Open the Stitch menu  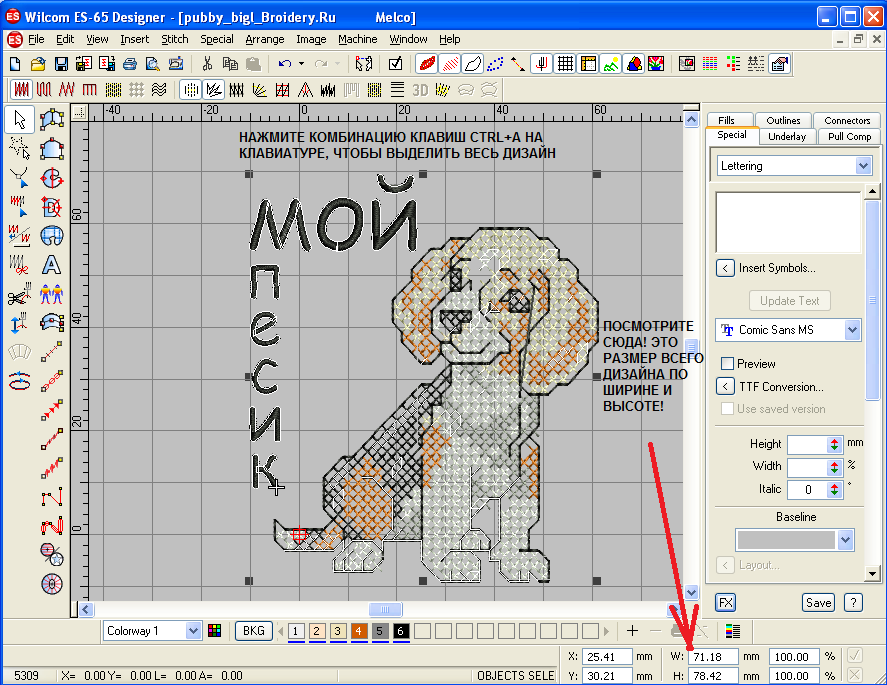(x=175, y=39)
